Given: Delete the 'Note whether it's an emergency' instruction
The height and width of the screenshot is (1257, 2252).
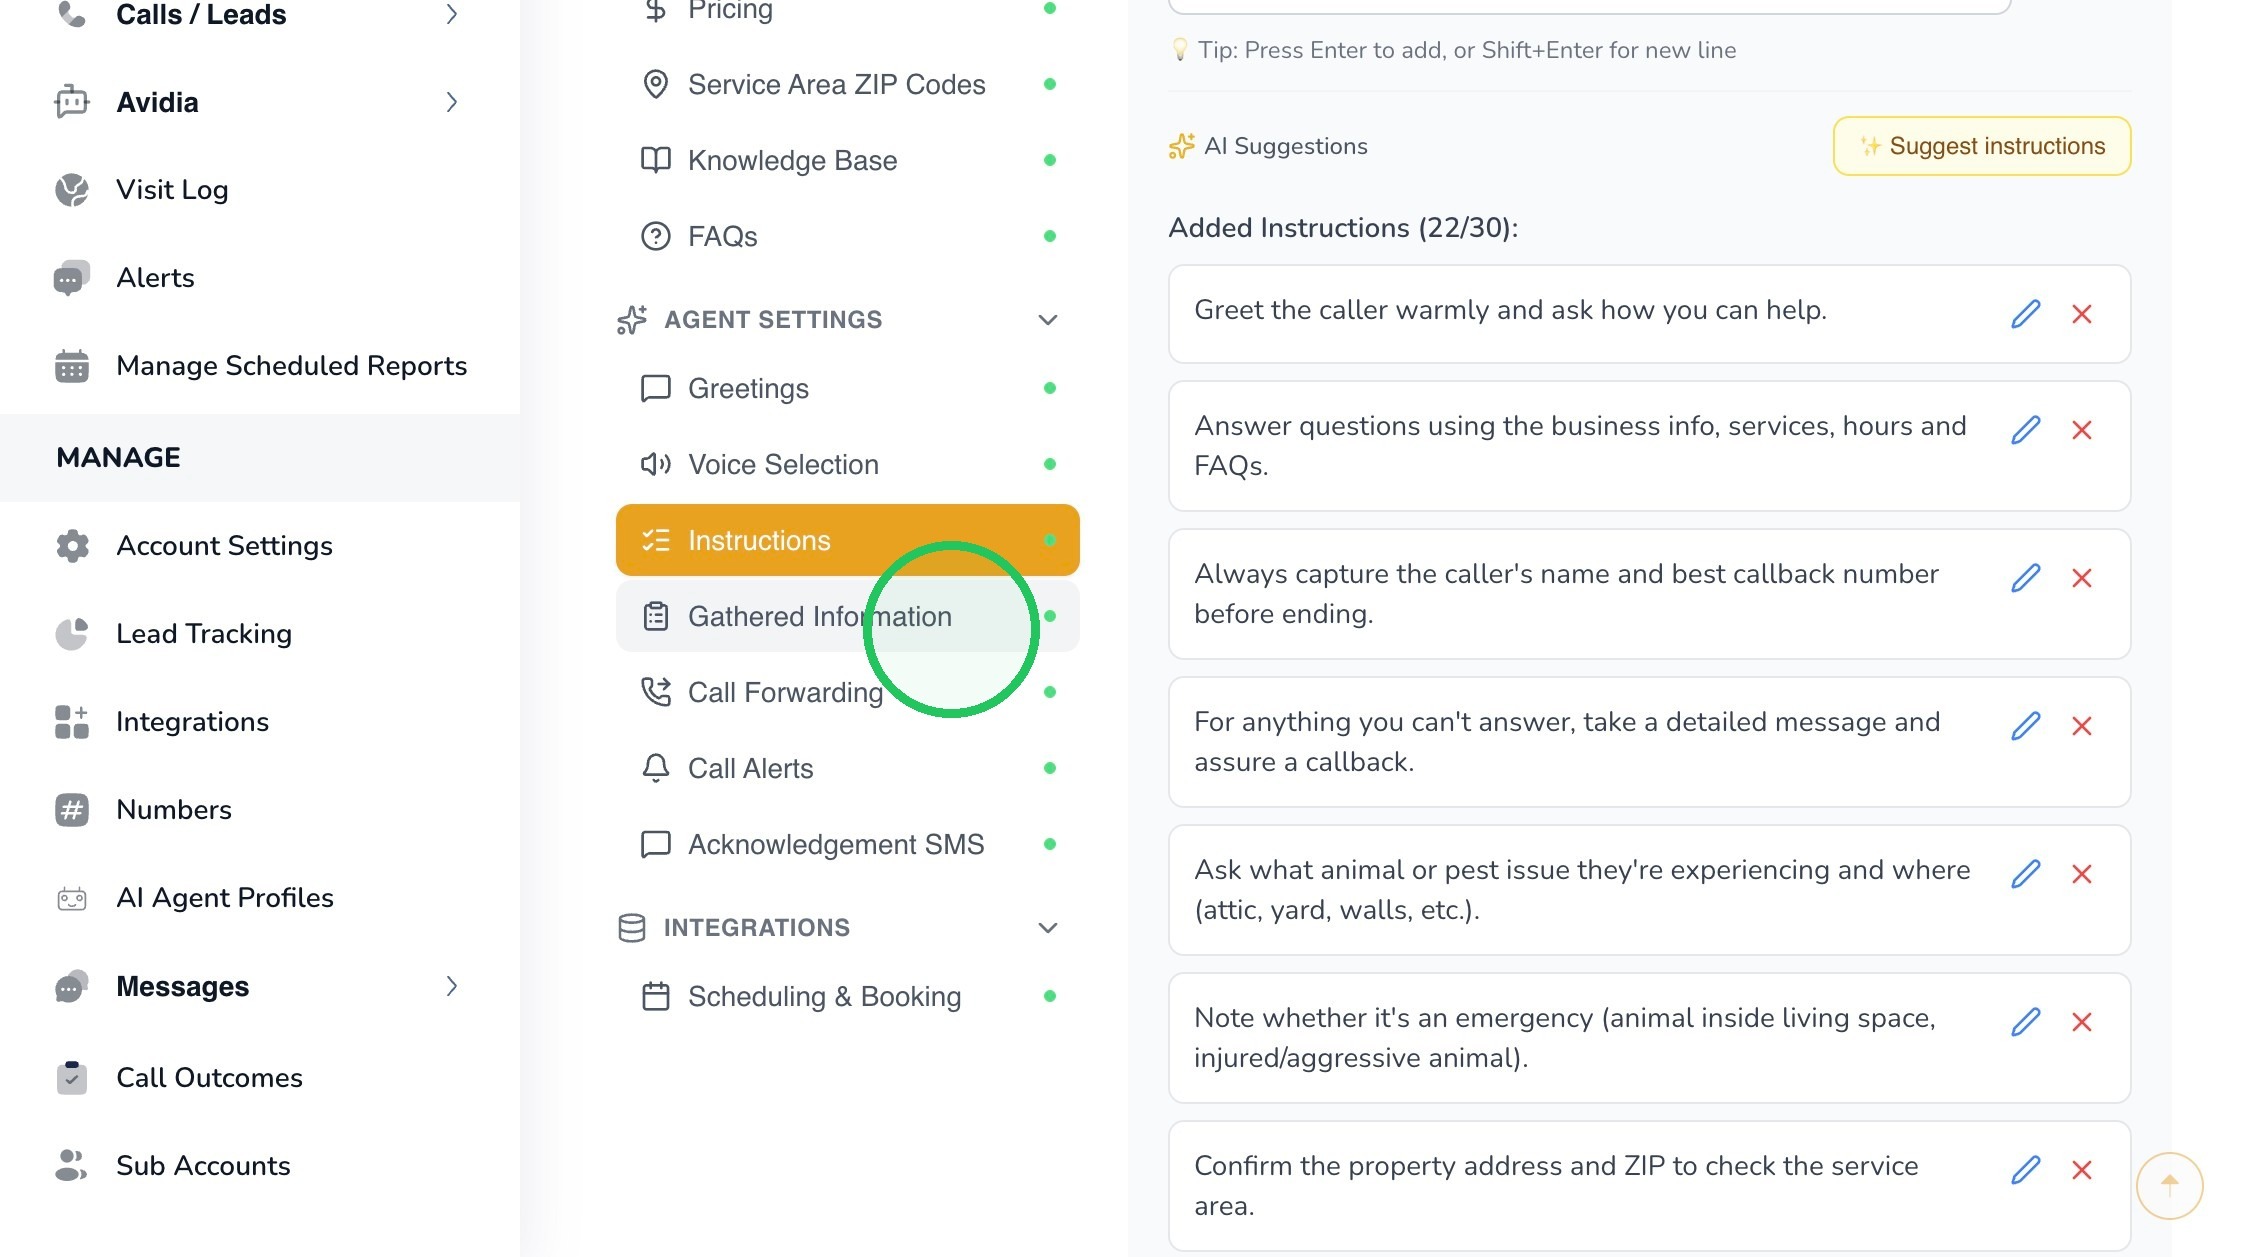Looking at the screenshot, I should point(2082,1022).
